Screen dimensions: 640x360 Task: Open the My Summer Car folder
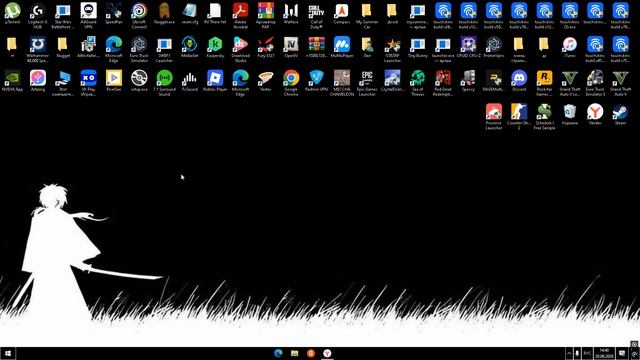pyautogui.click(x=367, y=16)
